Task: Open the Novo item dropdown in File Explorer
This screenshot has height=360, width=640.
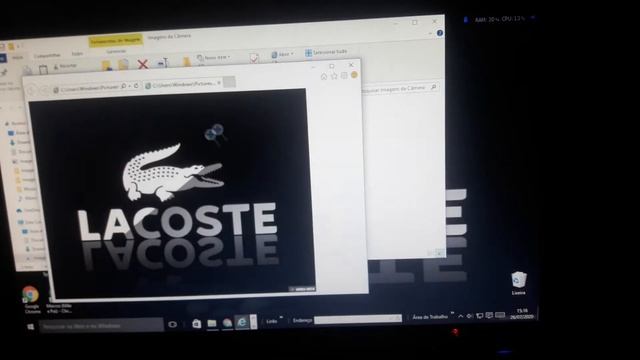Action: tap(214, 58)
